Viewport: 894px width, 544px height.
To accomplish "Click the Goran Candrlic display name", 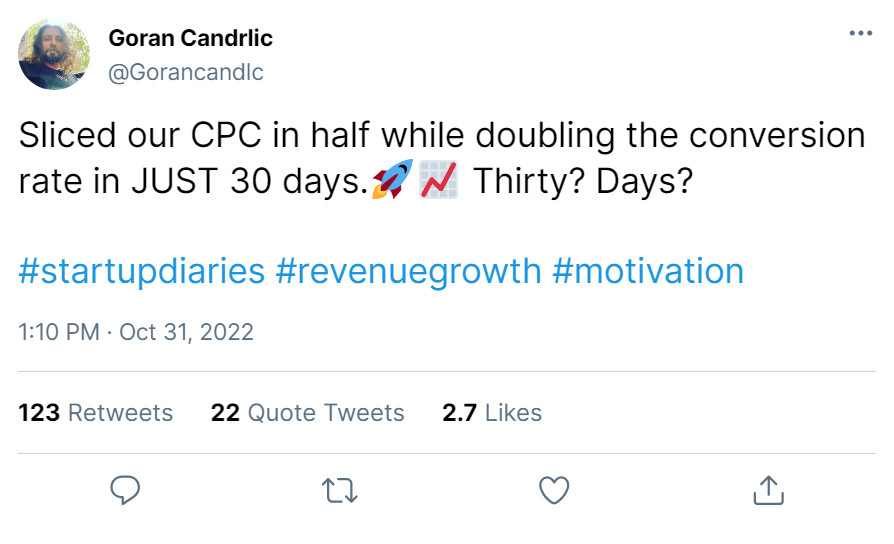I will coord(190,39).
